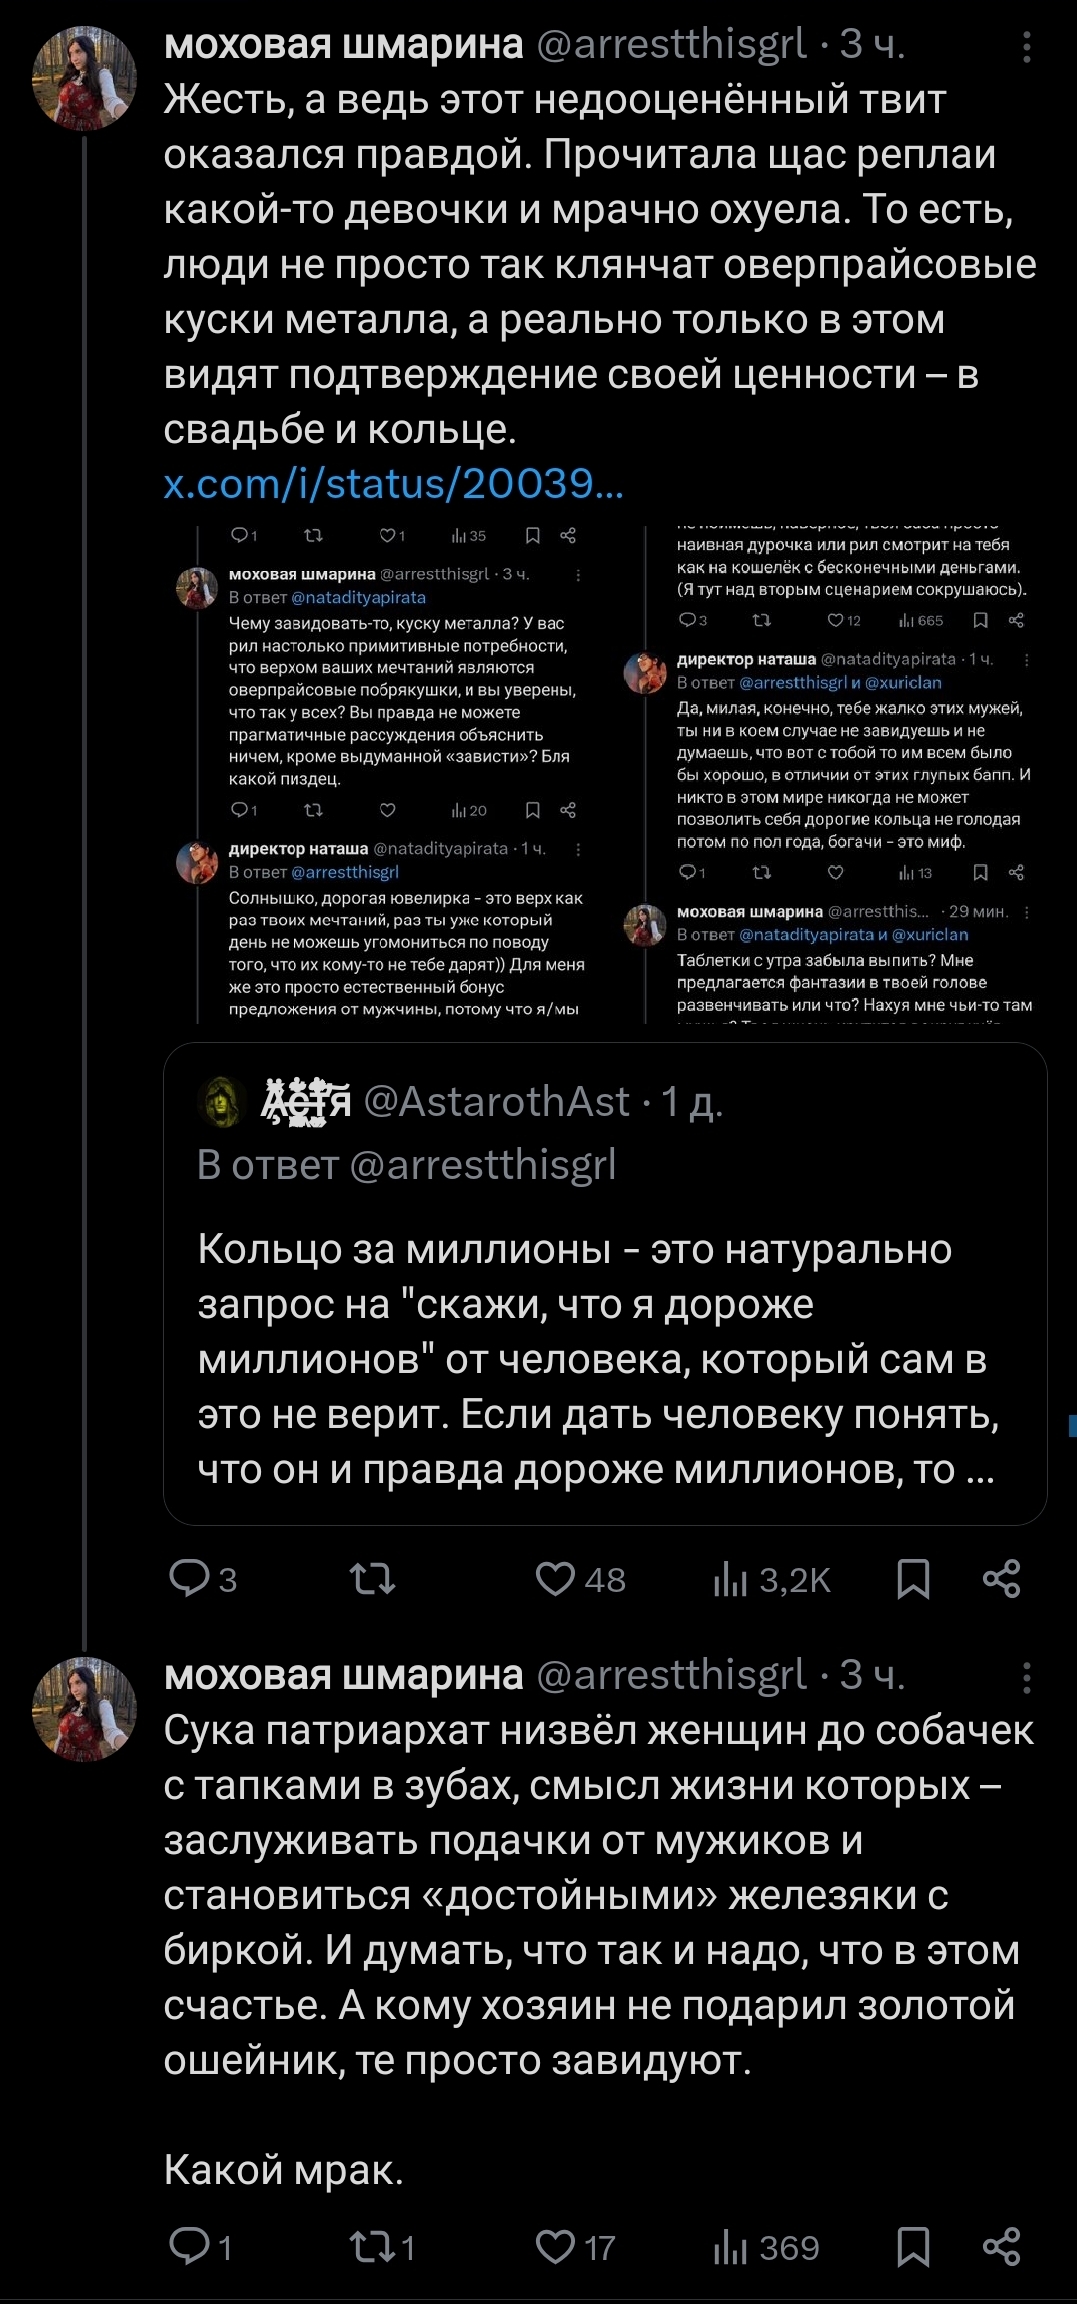Open the x.com/i/status link
This screenshot has width=1077, height=2304.
coord(394,484)
